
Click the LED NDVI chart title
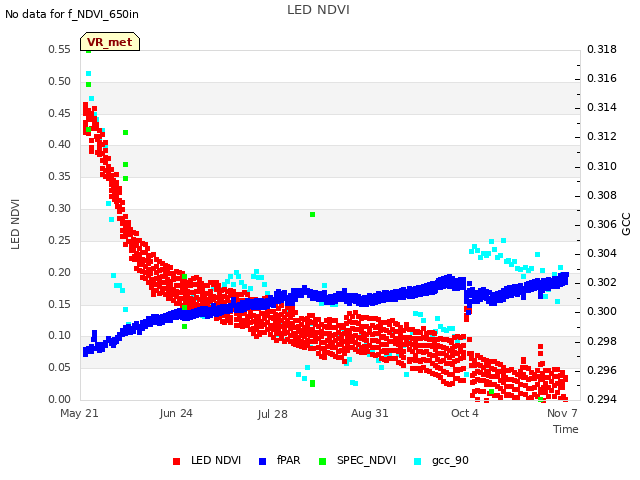(318, 10)
